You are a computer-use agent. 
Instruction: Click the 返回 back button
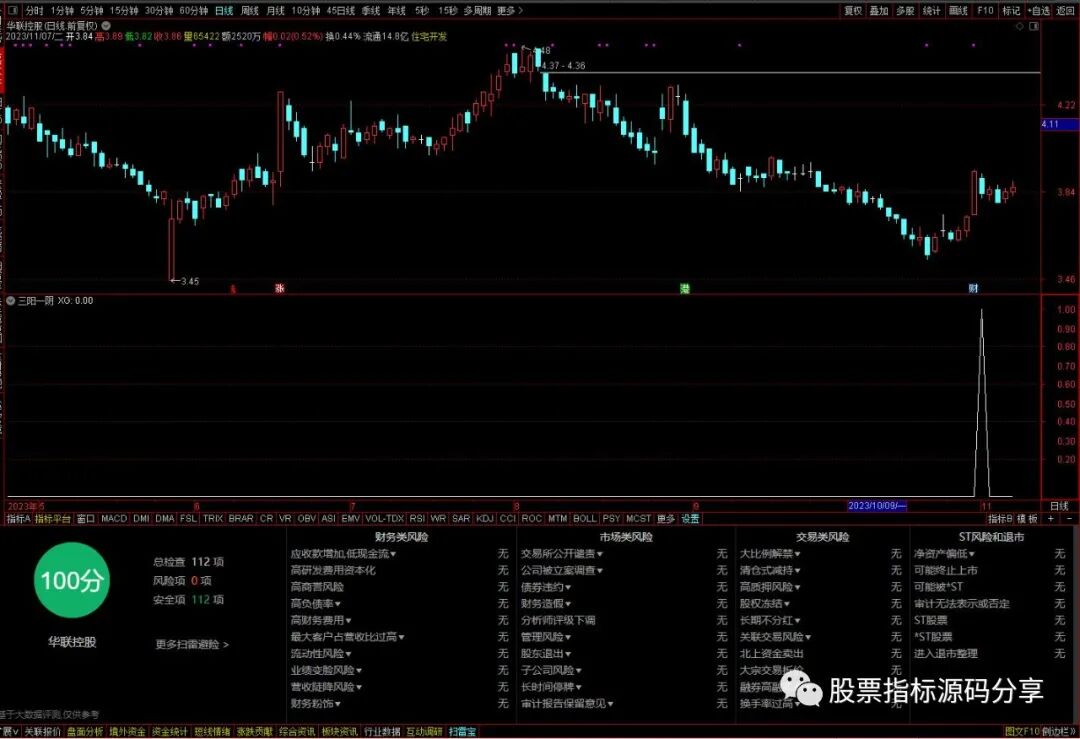pyautogui.click(x=1066, y=10)
